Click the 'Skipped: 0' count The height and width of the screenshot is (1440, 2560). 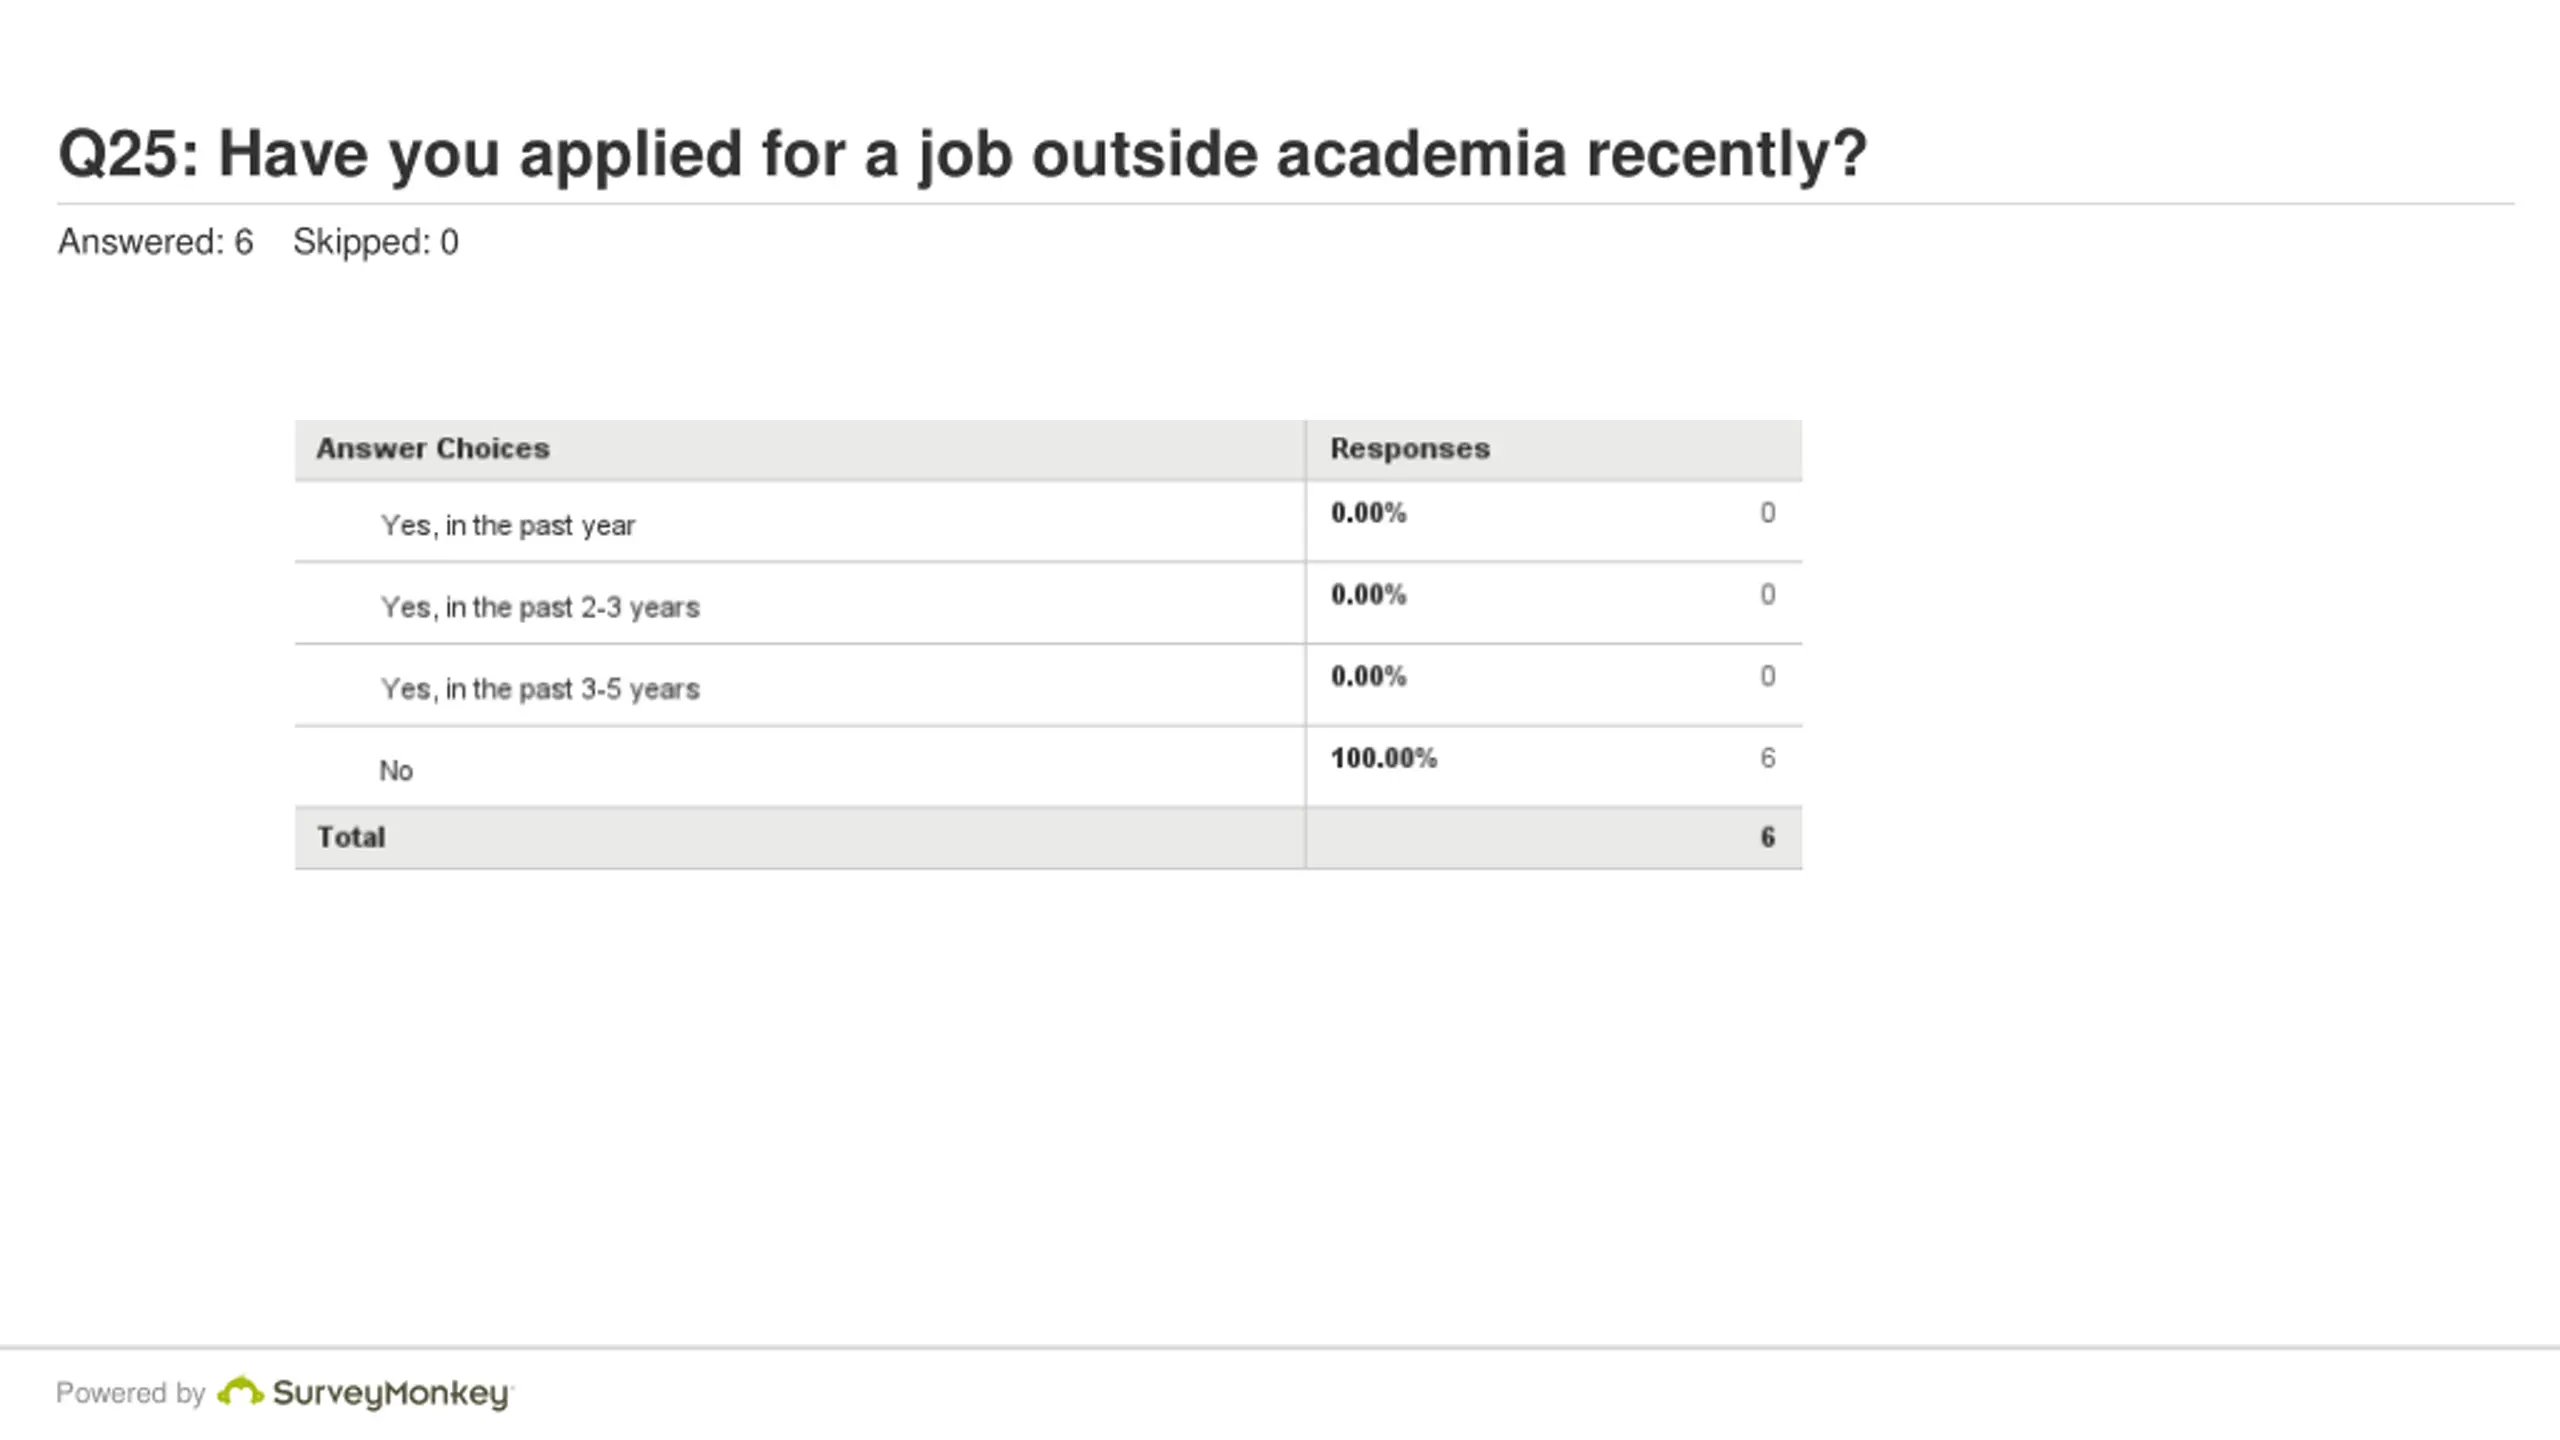[375, 242]
